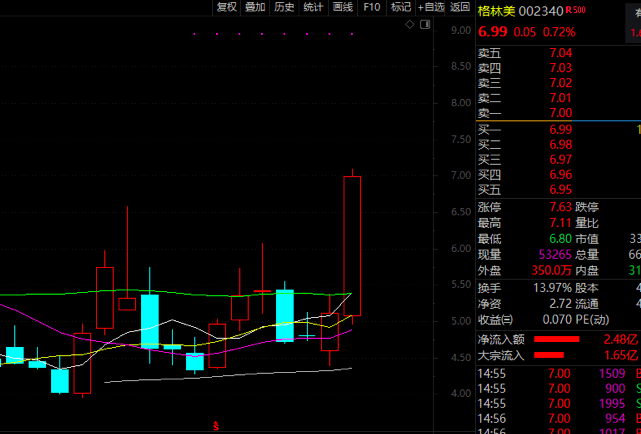Click the rectangle panel icon beside the diamond
This screenshot has height=434, width=641.
coord(426,27)
